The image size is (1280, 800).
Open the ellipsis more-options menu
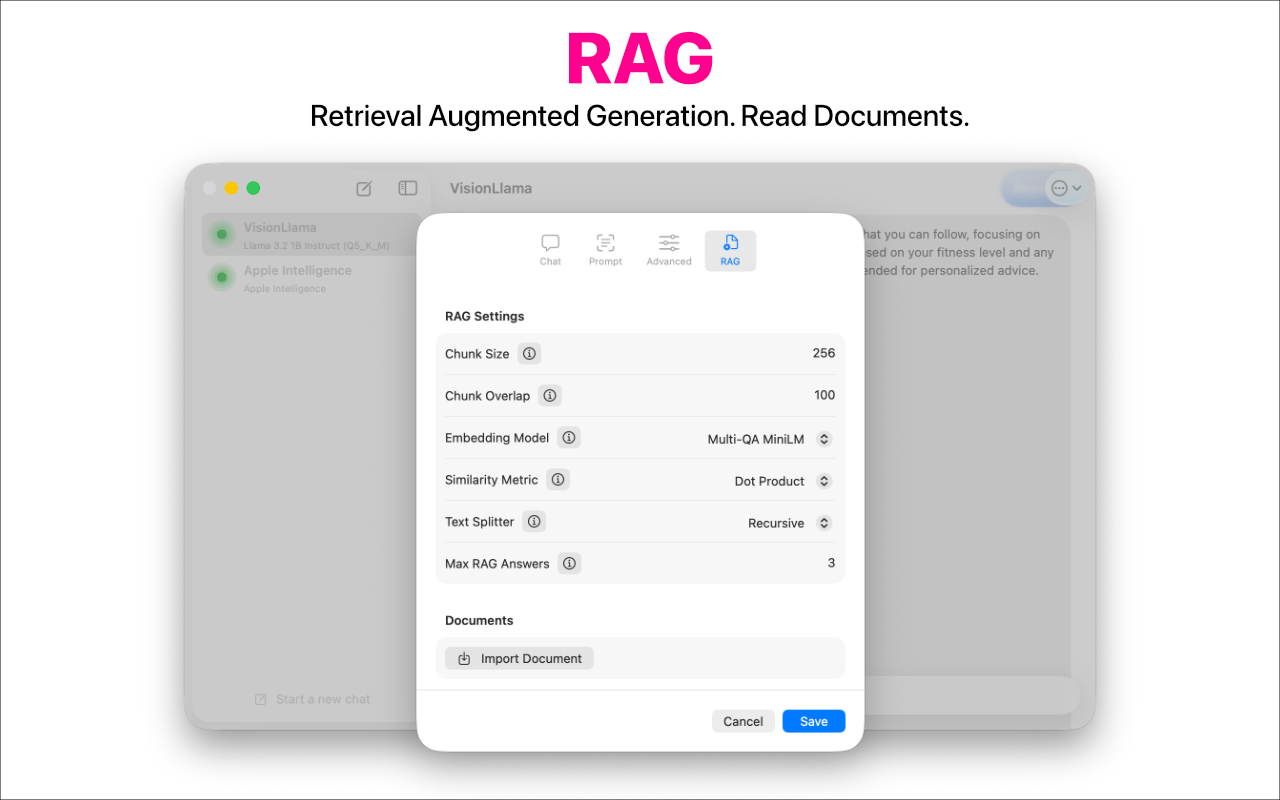click(1066, 188)
